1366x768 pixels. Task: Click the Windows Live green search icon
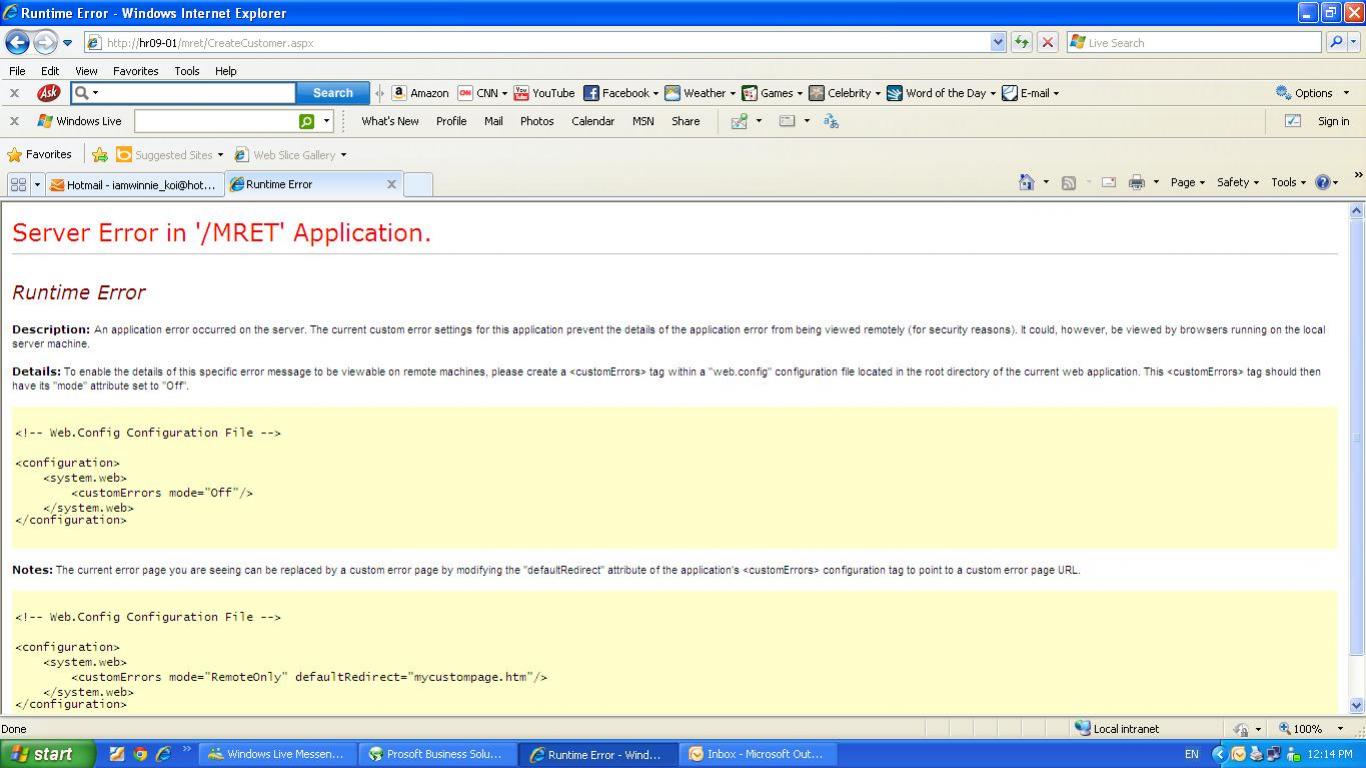coord(307,121)
